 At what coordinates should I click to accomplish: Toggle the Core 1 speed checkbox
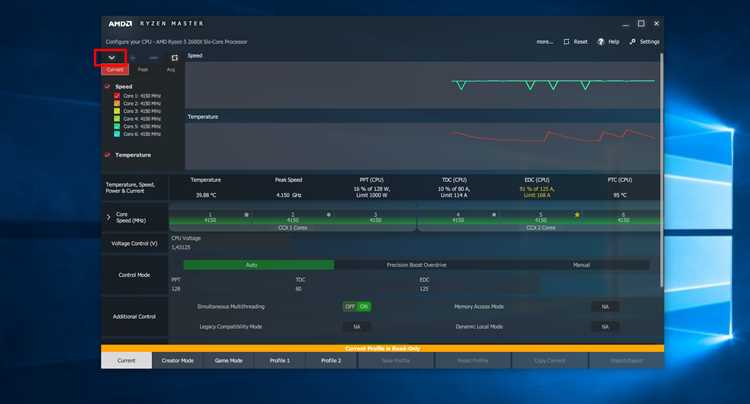(117, 96)
